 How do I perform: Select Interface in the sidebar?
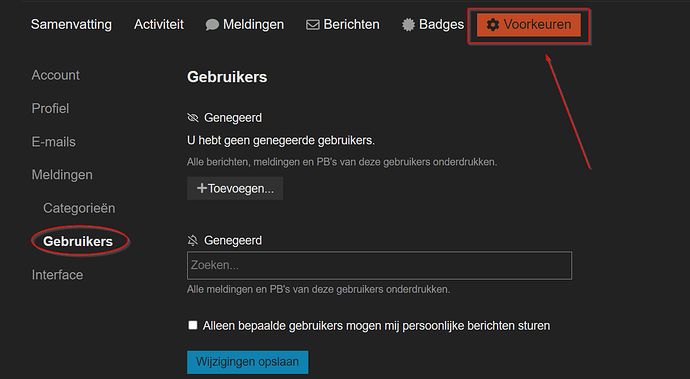[x=57, y=275]
